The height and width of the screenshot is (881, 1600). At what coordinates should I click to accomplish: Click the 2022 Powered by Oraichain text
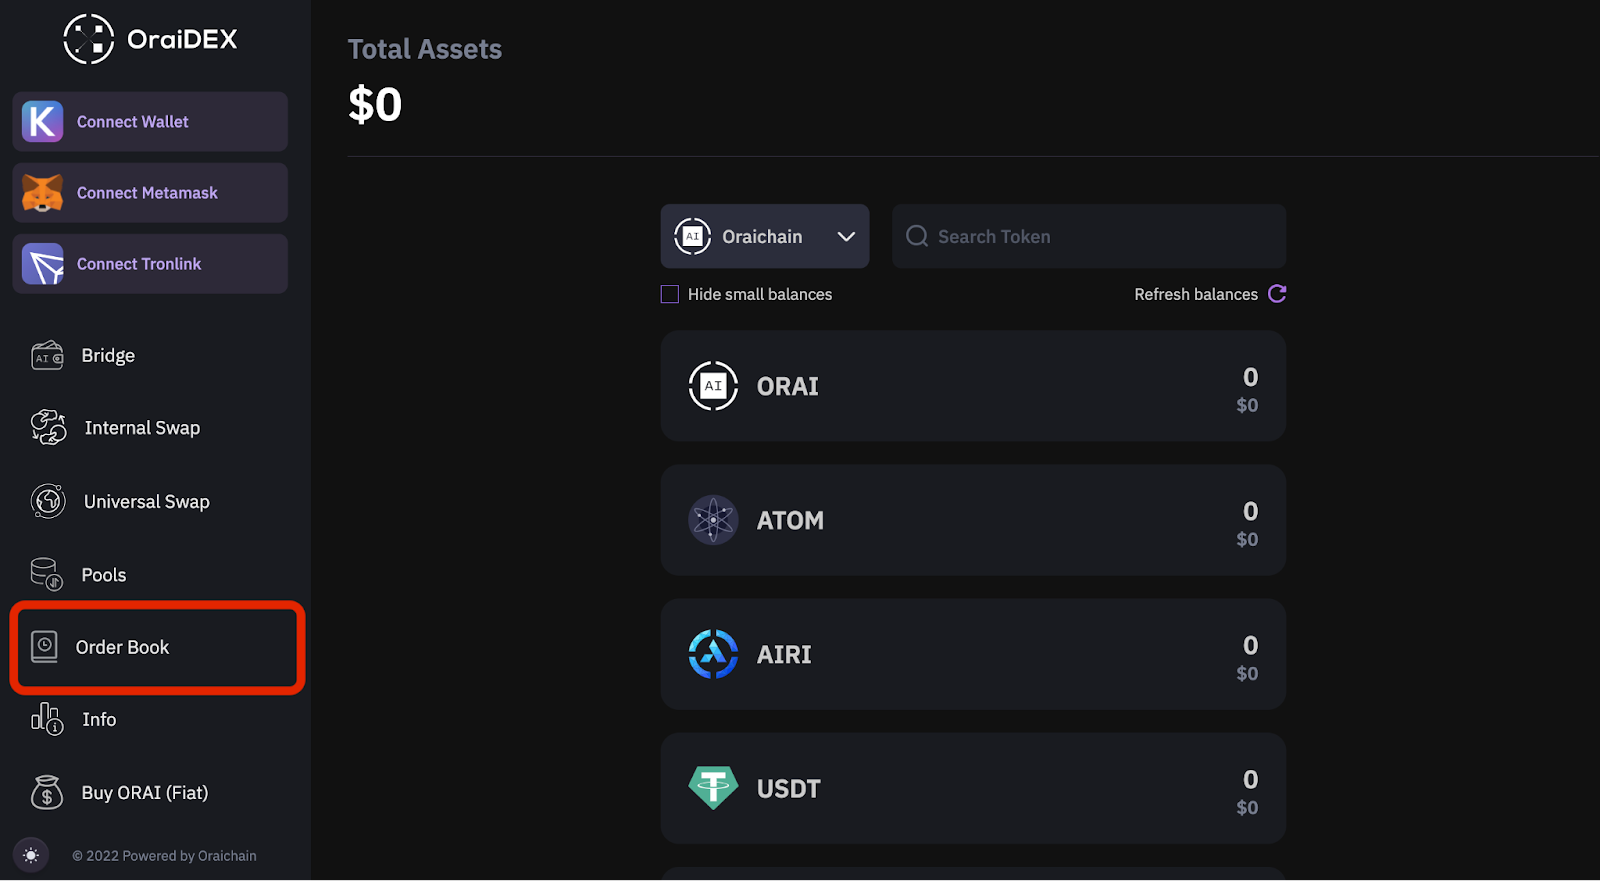click(164, 856)
